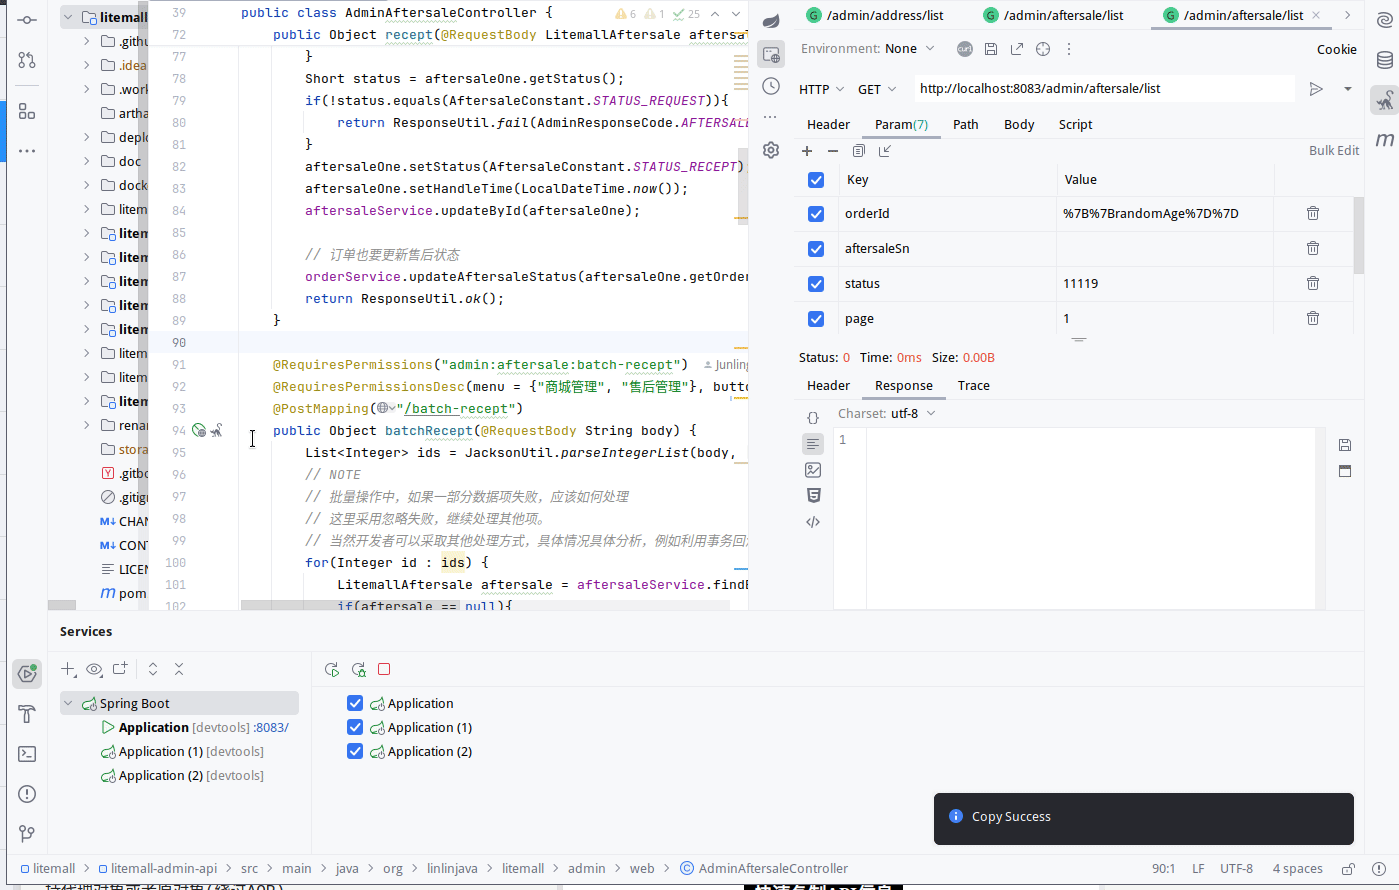Screen dimensions: 1399x890
Task: Click the Cookie button
Action: tap(1337, 49)
